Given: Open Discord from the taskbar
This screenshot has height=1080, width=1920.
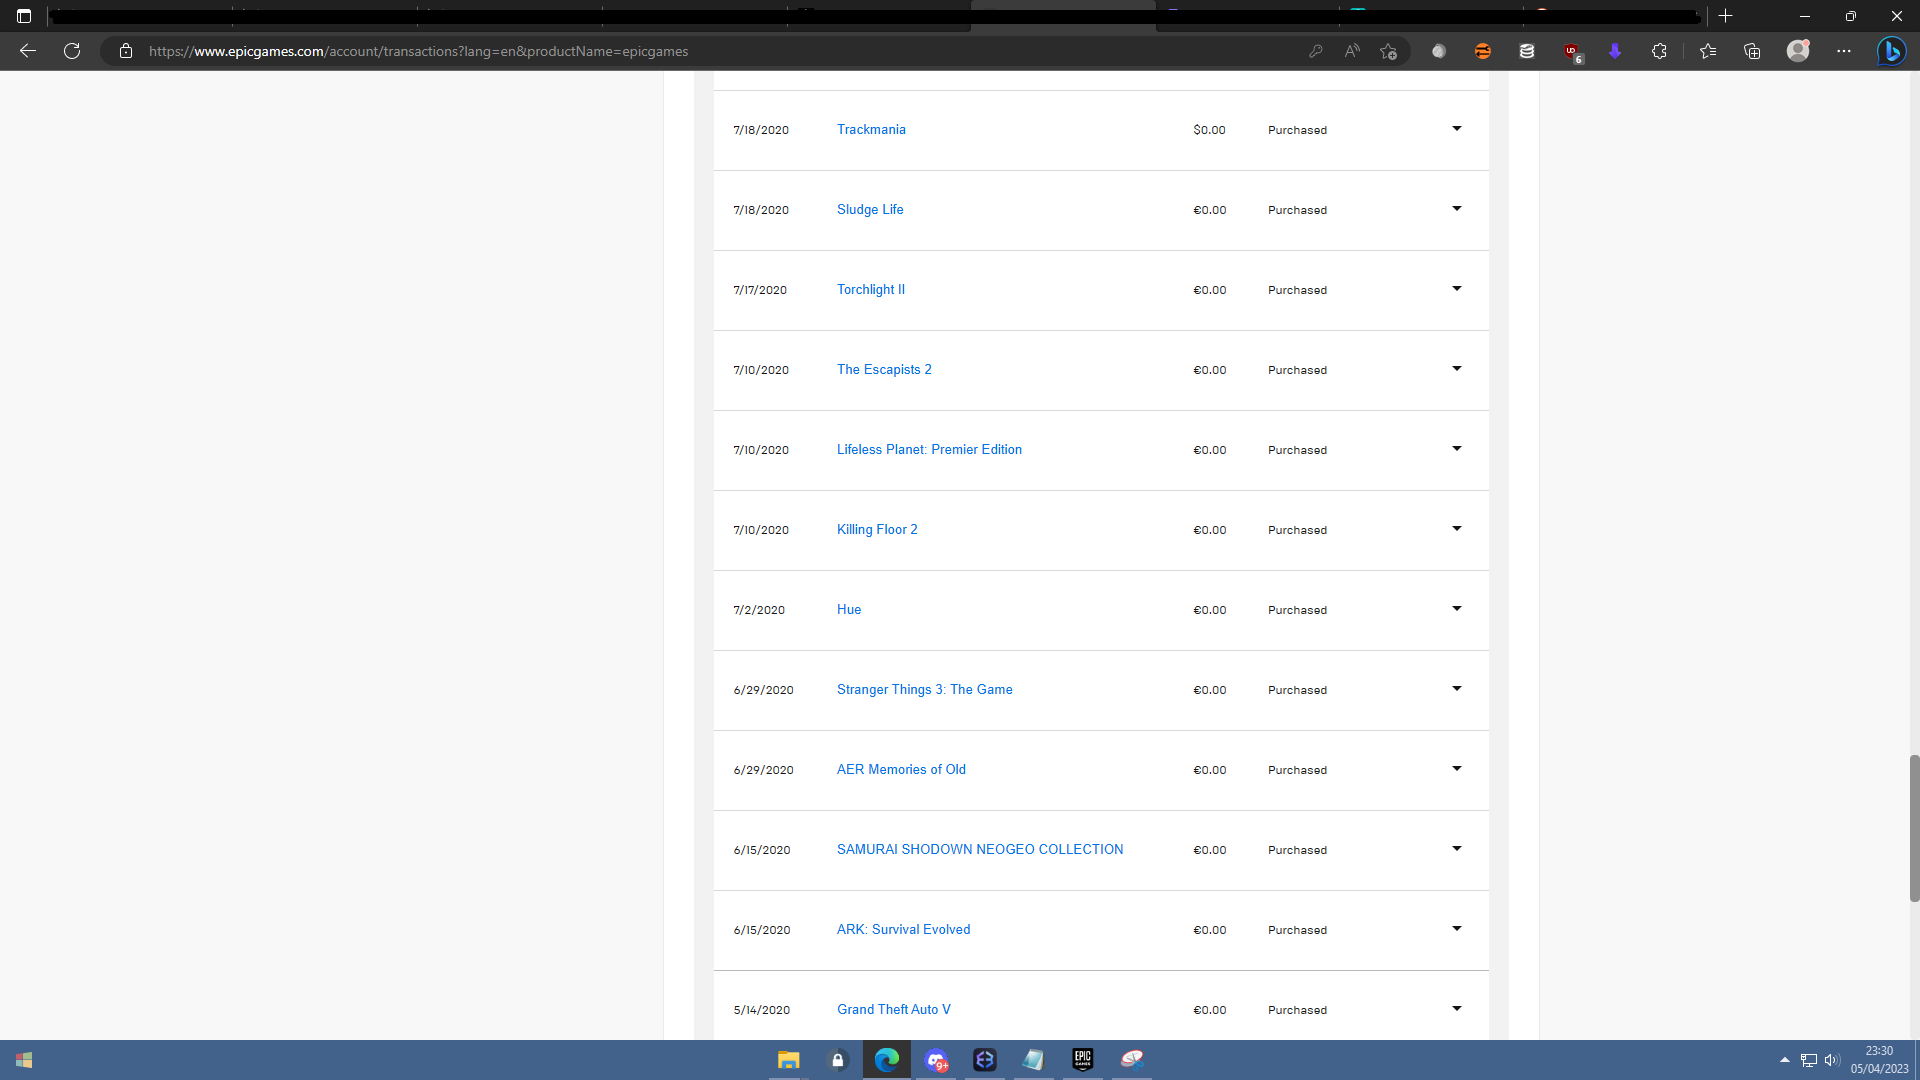Looking at the screenshot, I should [x=936, y=1060].
